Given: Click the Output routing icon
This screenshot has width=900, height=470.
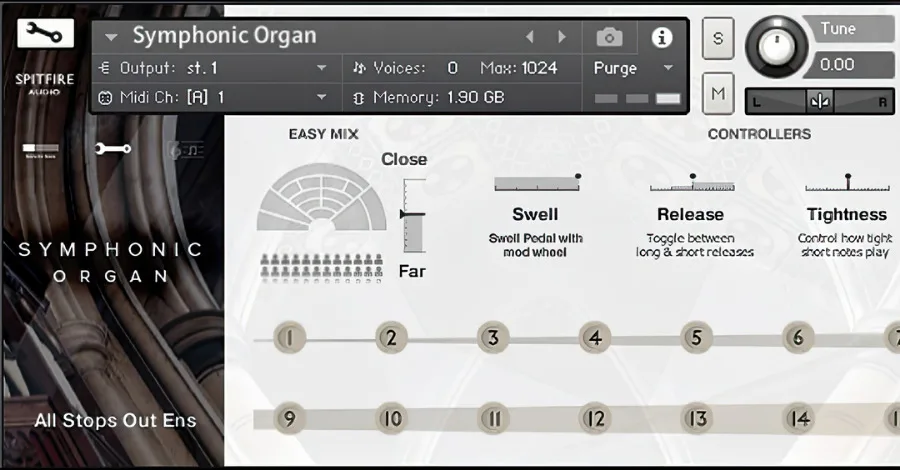Looking at the screenshot, I should [x=104, y=68].
